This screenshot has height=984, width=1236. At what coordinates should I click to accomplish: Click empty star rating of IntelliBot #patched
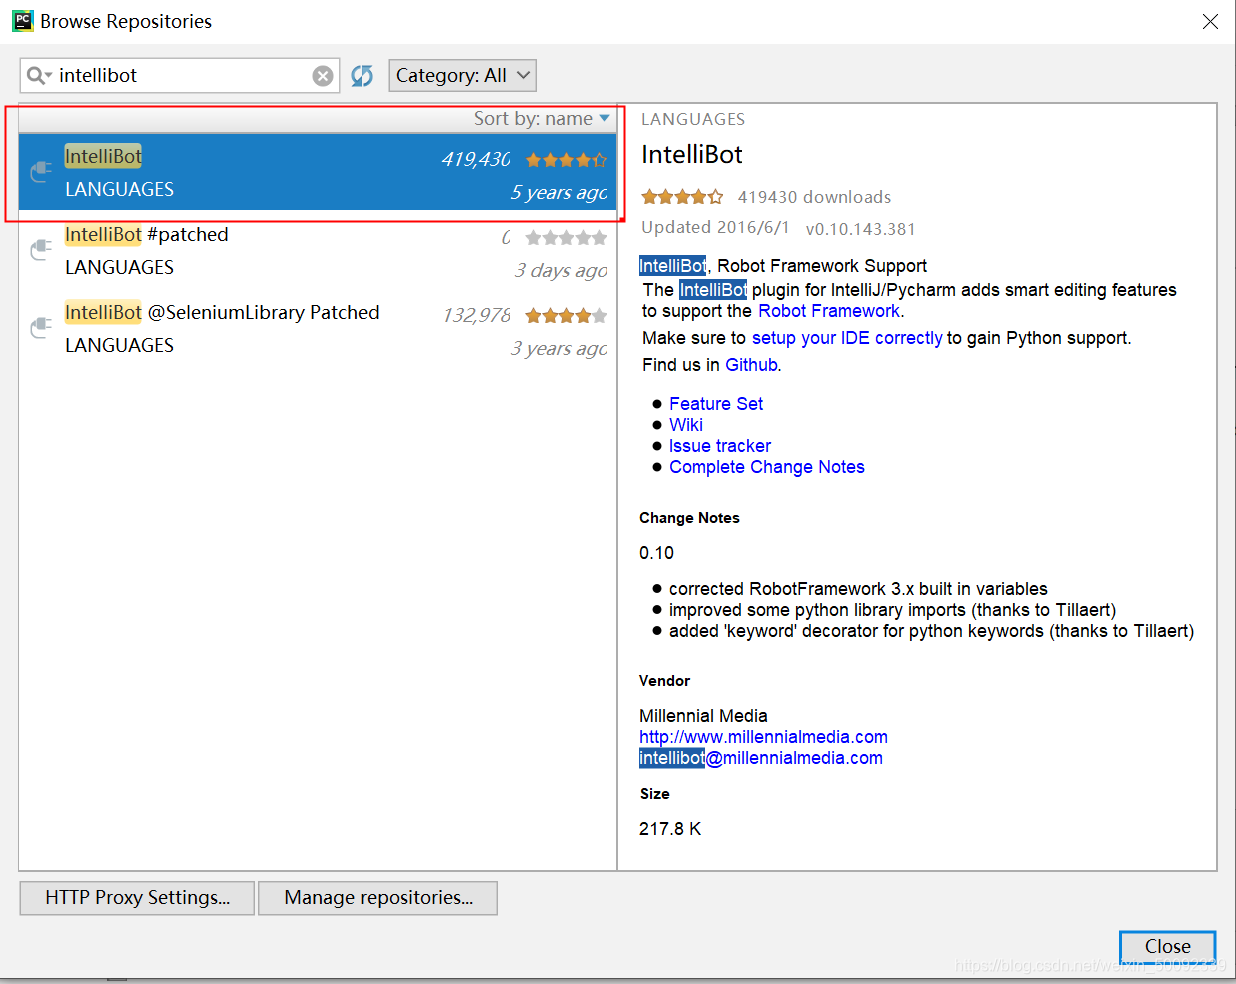tap(566, 238)
